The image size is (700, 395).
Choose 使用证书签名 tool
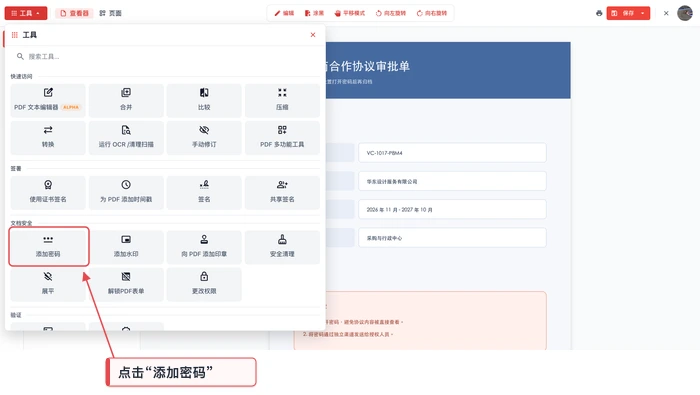48,192
